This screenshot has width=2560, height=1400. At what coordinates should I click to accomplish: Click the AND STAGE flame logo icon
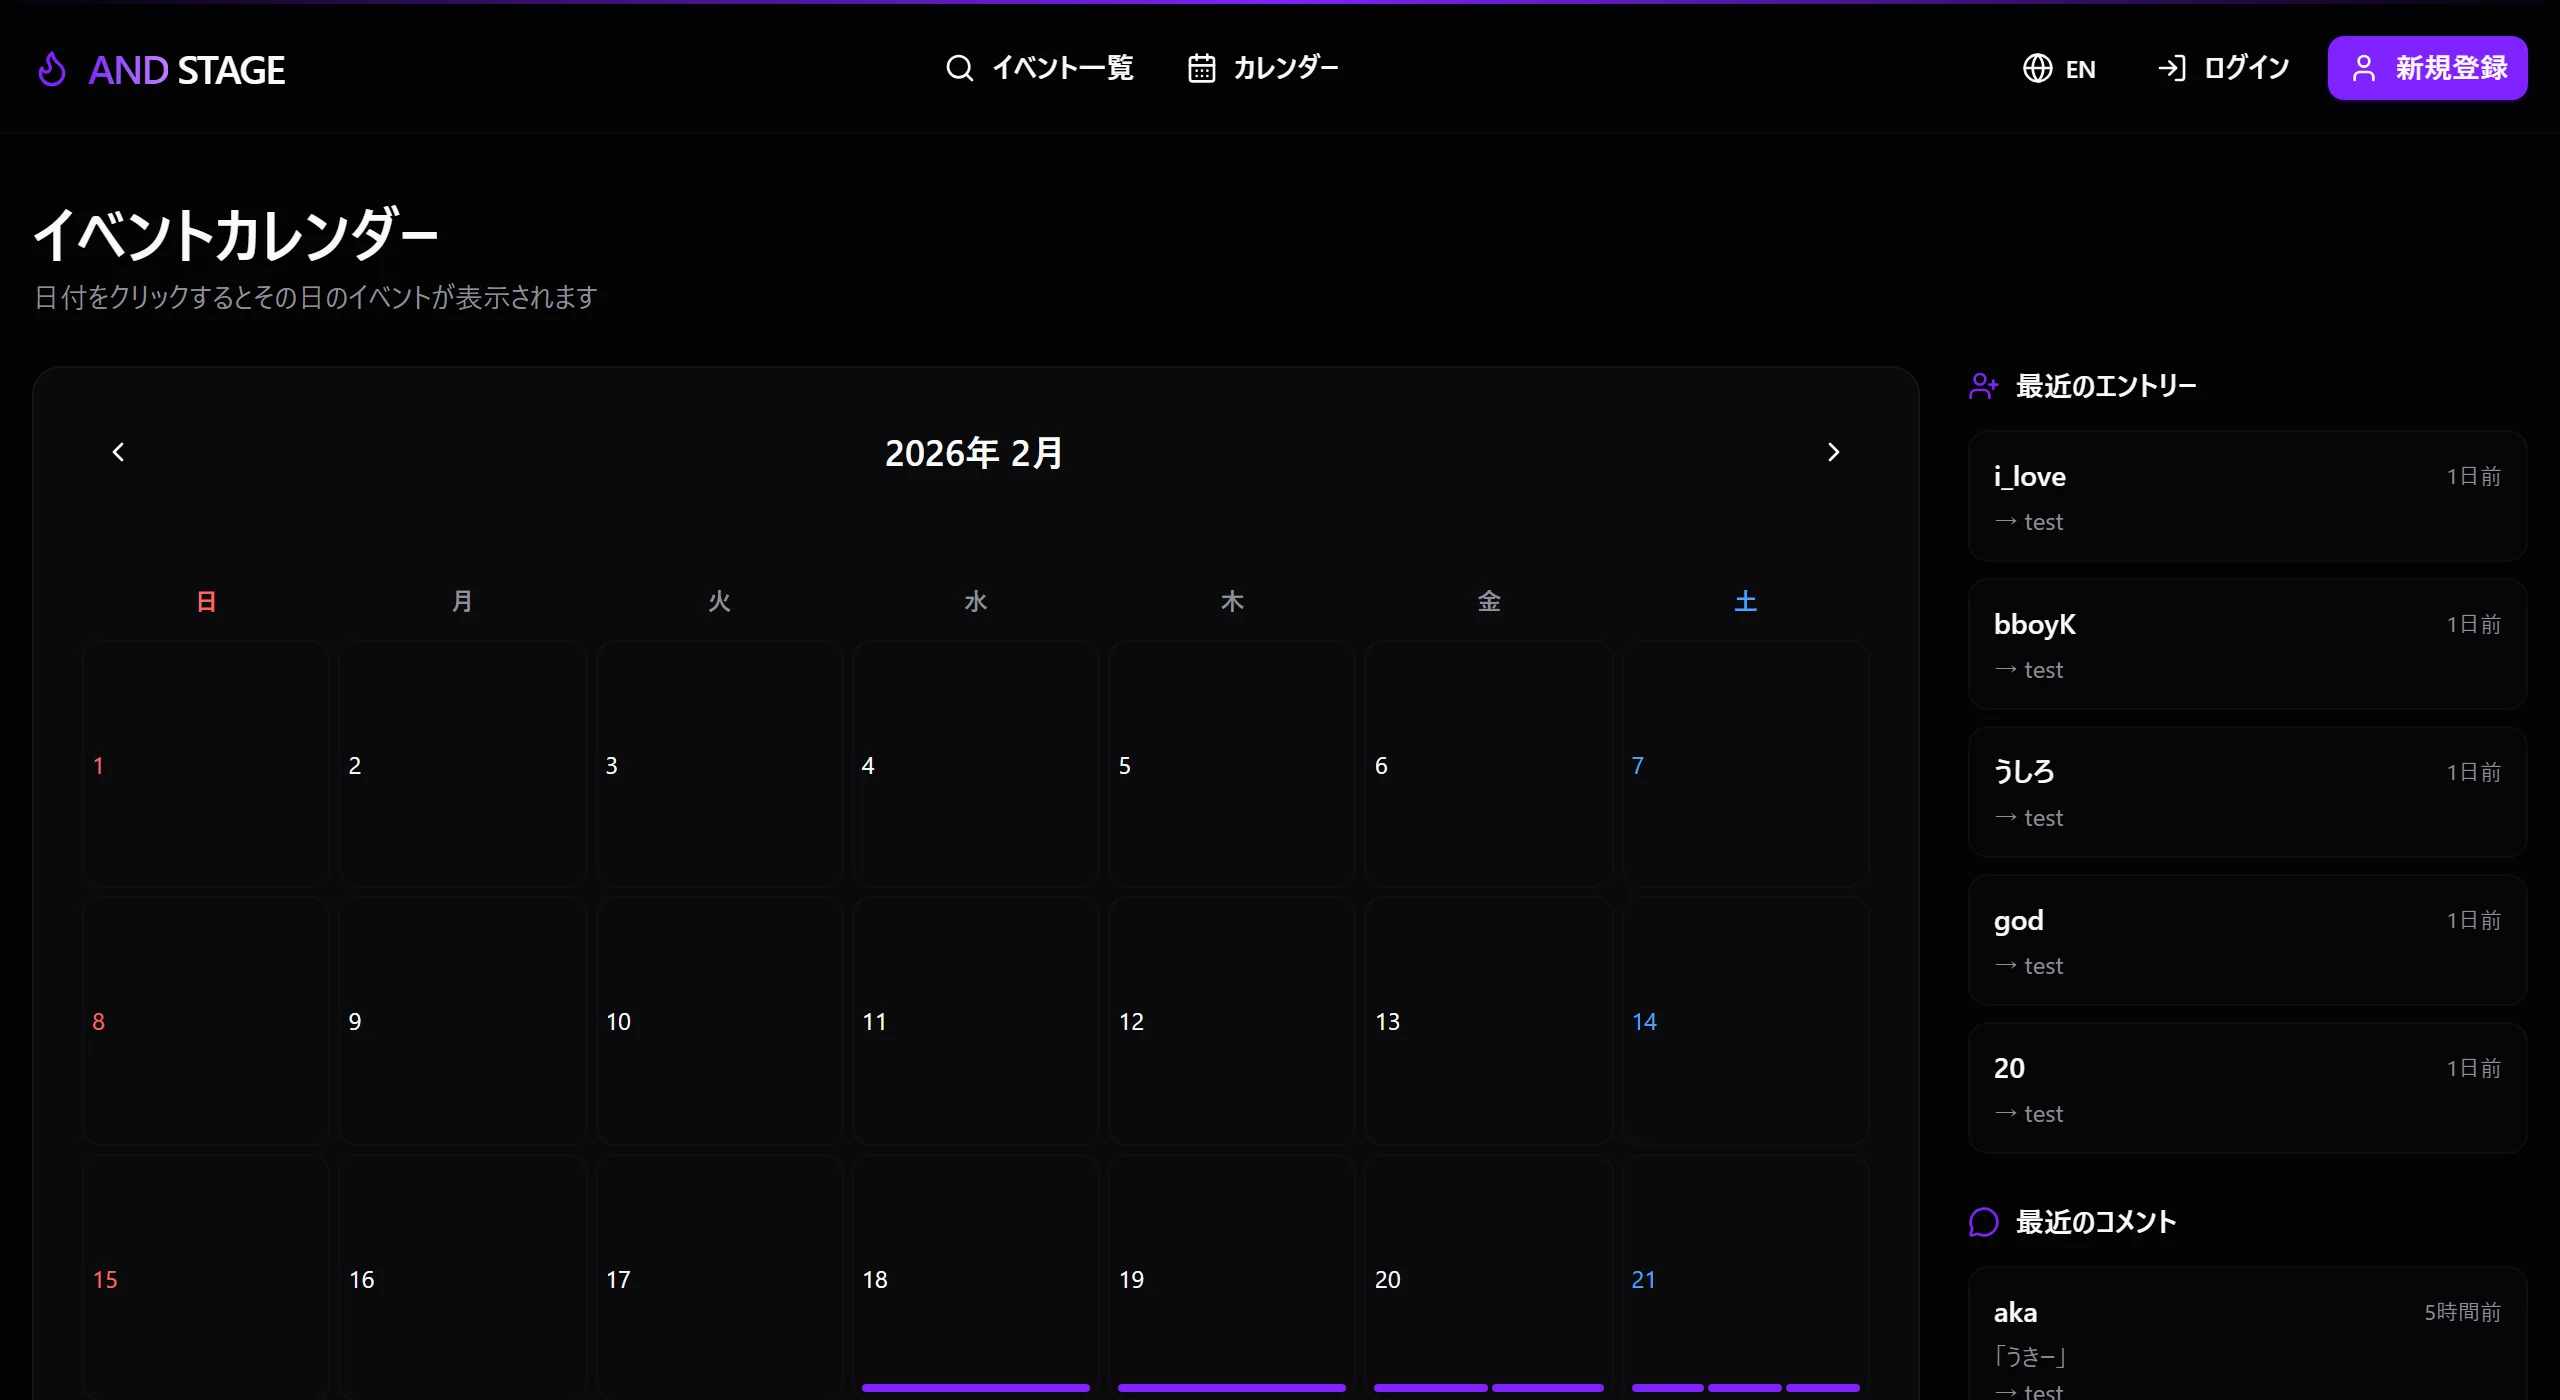(x=51, y=69)
